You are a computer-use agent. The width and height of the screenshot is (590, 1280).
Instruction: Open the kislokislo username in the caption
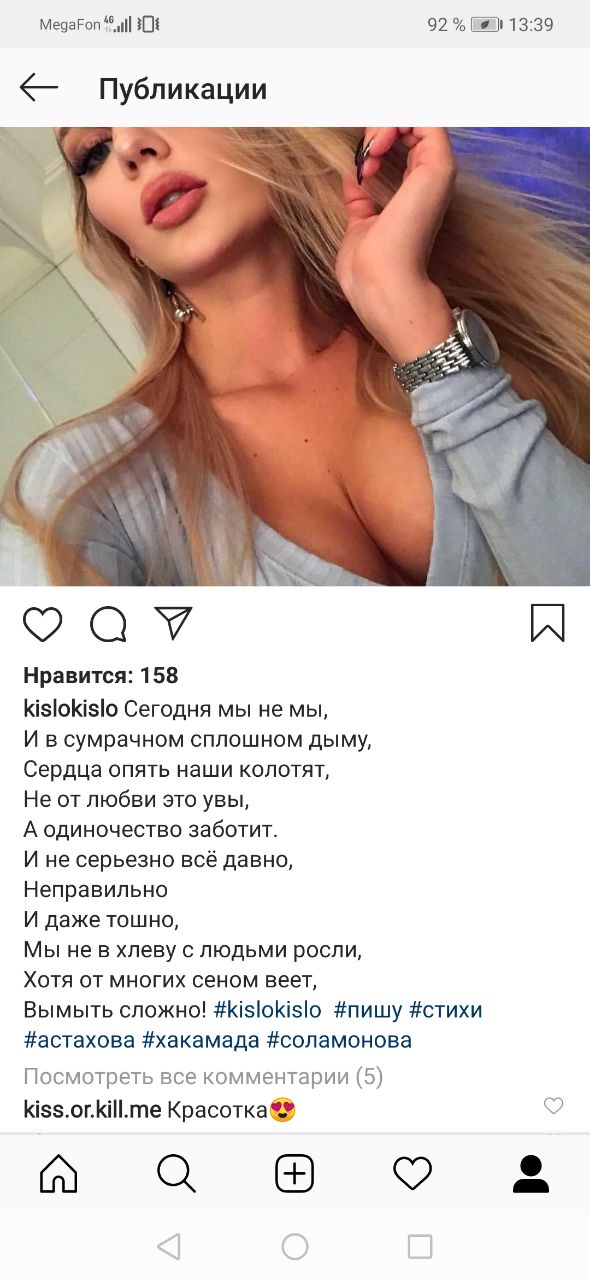click(x=70, y=709)
